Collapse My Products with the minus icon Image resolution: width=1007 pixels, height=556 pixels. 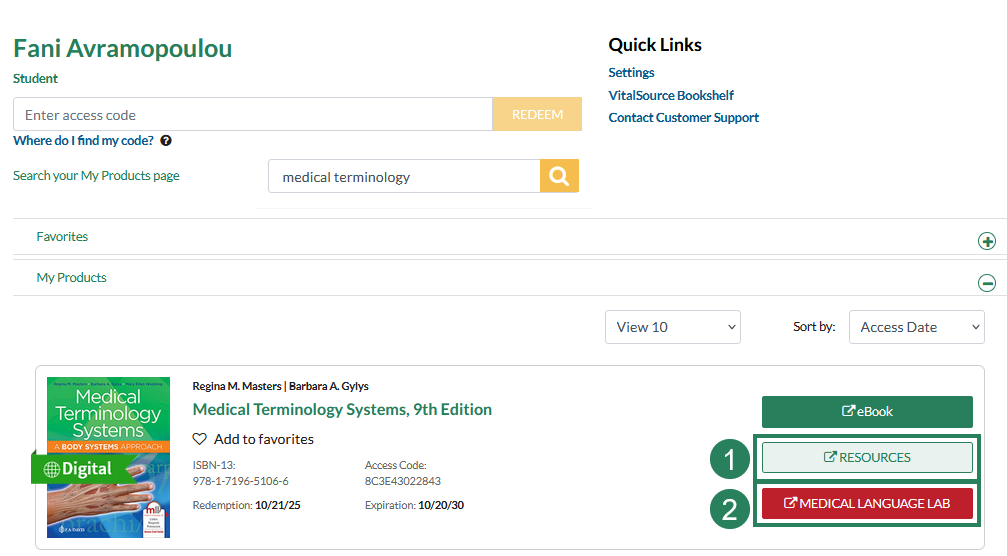(986, 282)
